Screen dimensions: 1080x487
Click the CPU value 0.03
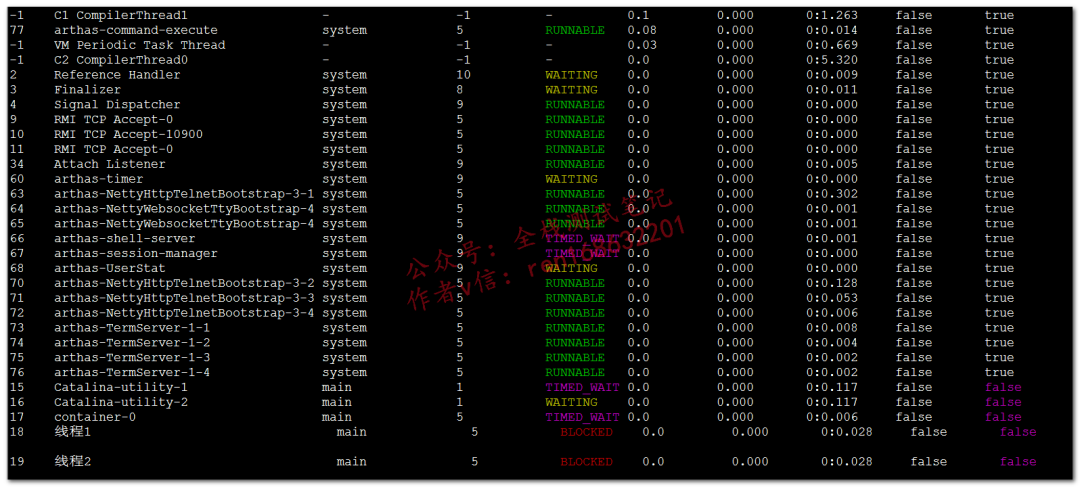(x=642, y=45)
